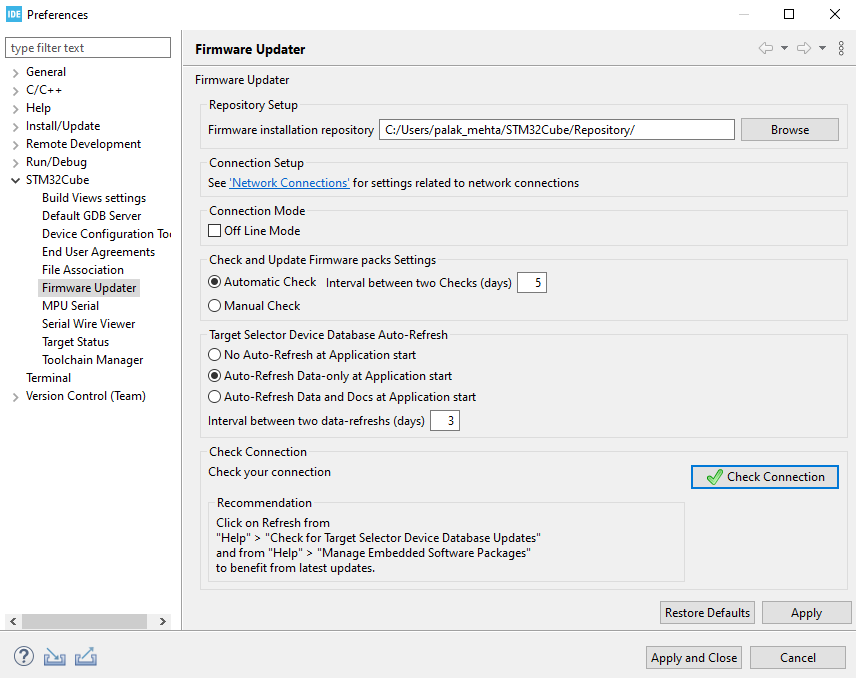
Task: Open the back history dropdown arrow
Action: (784, 48)
